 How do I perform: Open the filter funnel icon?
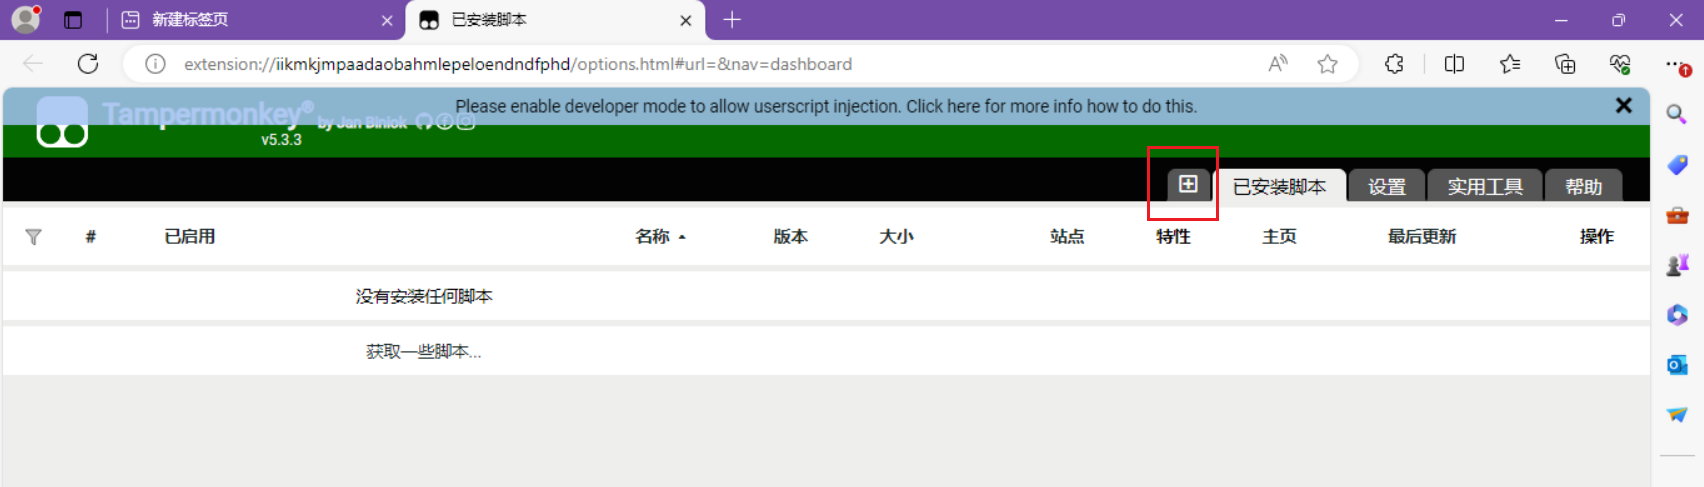point(33,237)
